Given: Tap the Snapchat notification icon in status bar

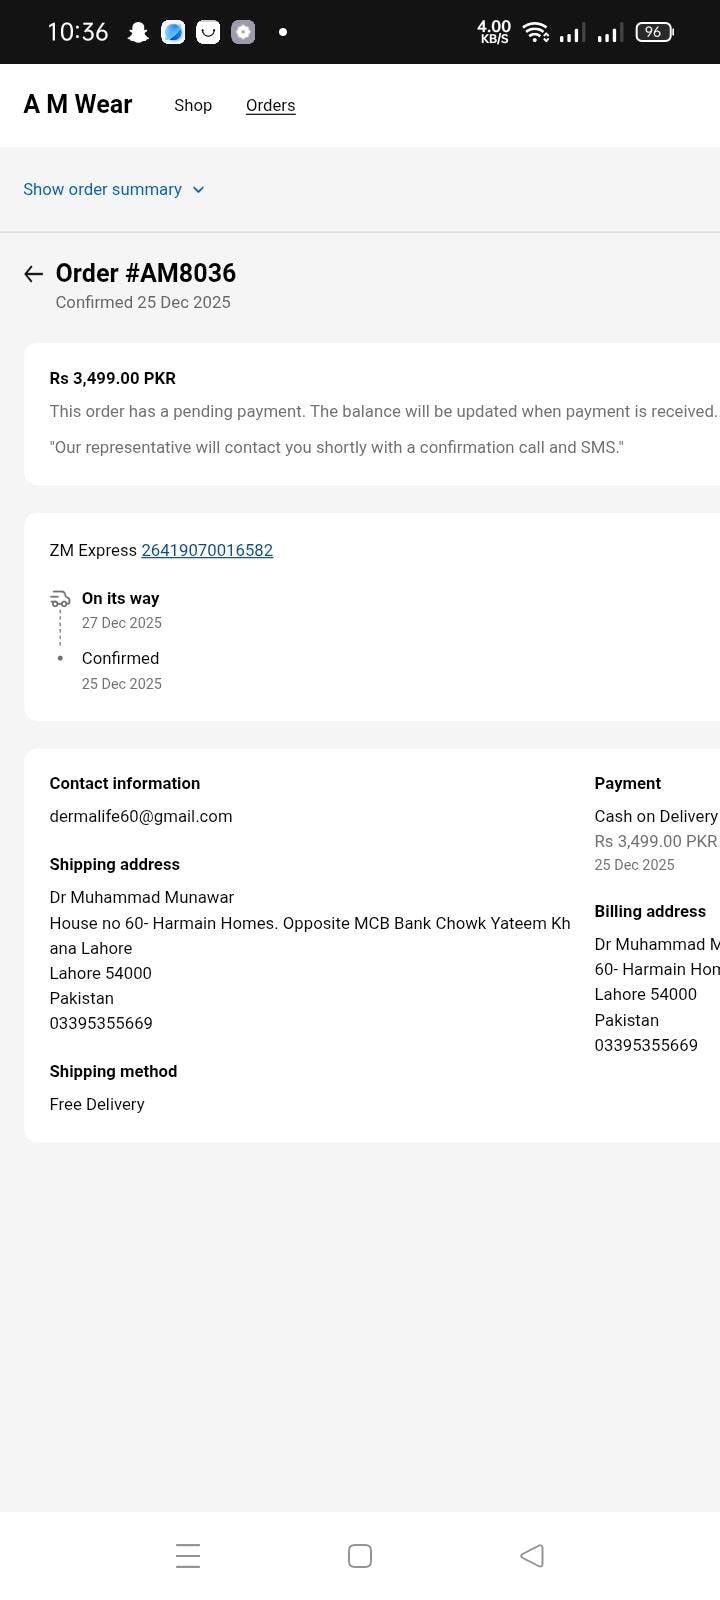Looking at the screenshot, I should click(x=138, y=32).
